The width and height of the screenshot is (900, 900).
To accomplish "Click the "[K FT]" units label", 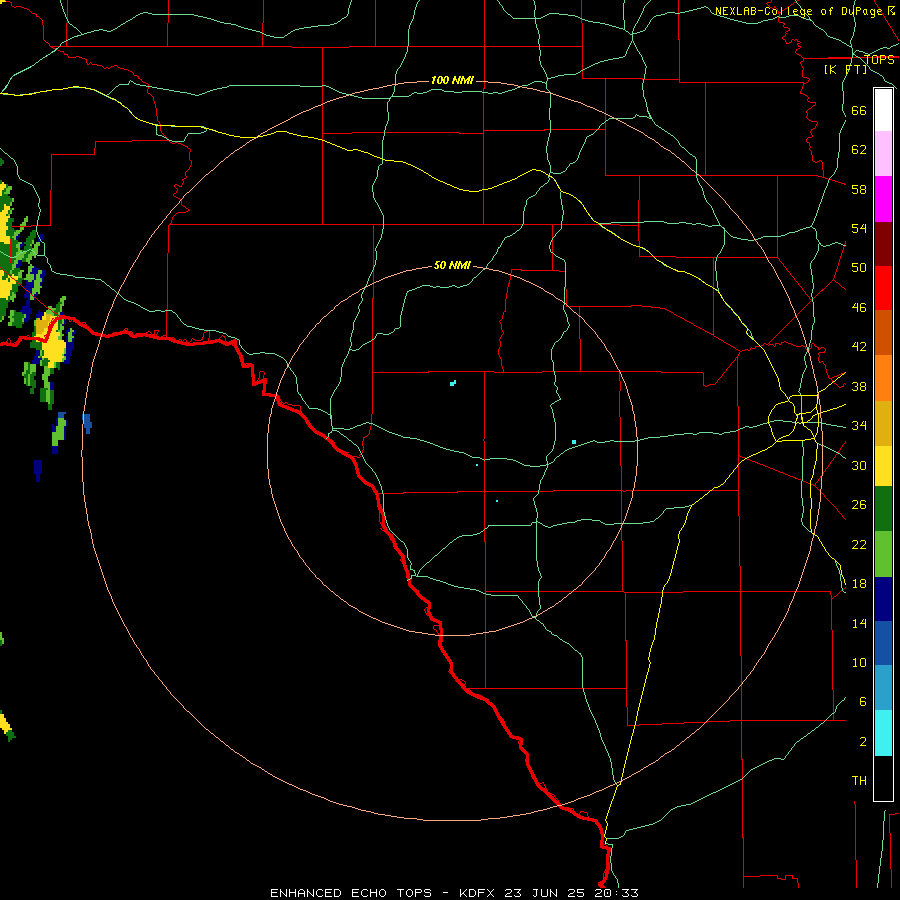I will (x=845, y=70).
